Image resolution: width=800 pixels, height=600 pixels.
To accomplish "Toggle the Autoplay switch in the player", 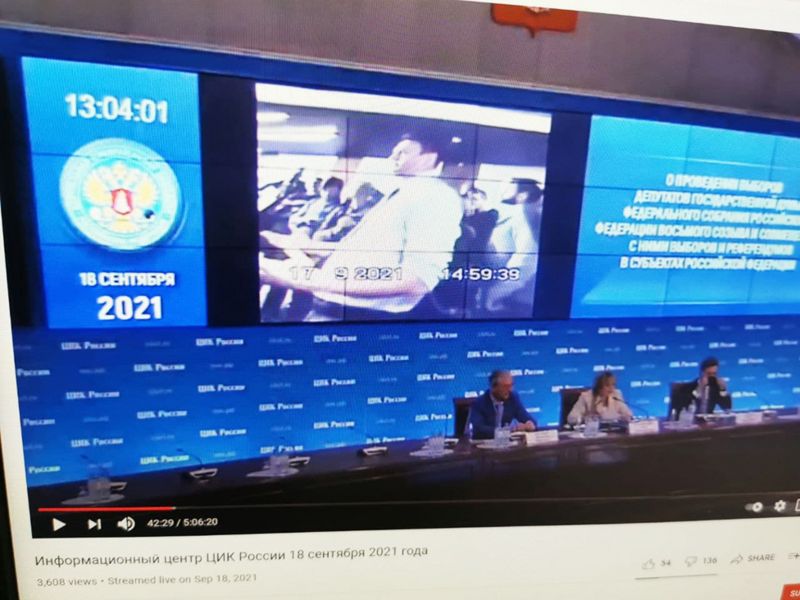I will 755,507.
